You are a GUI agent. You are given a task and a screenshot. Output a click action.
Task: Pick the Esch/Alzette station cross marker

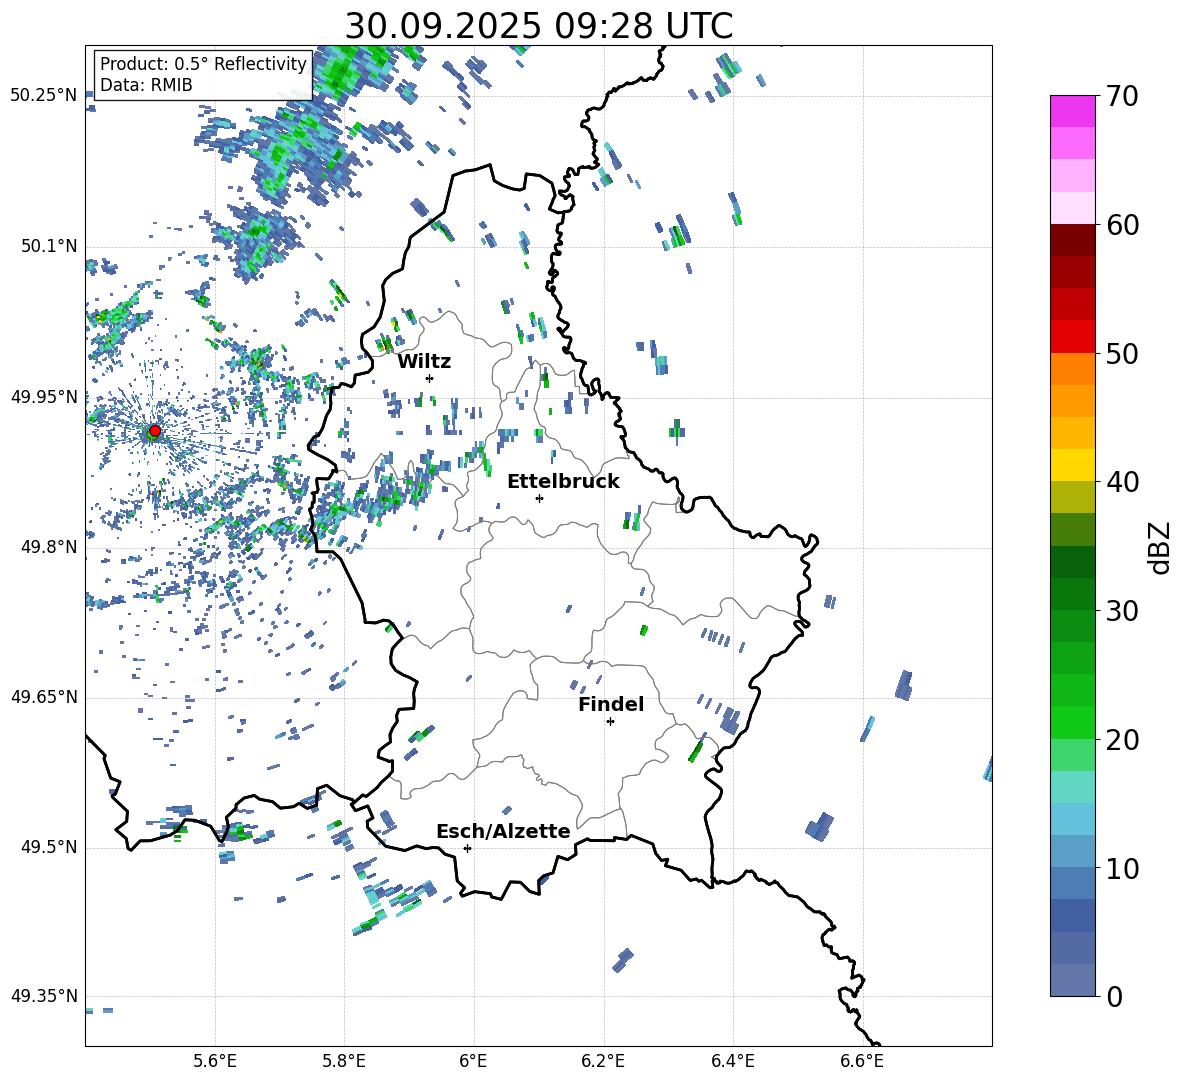tap(467, 848)
